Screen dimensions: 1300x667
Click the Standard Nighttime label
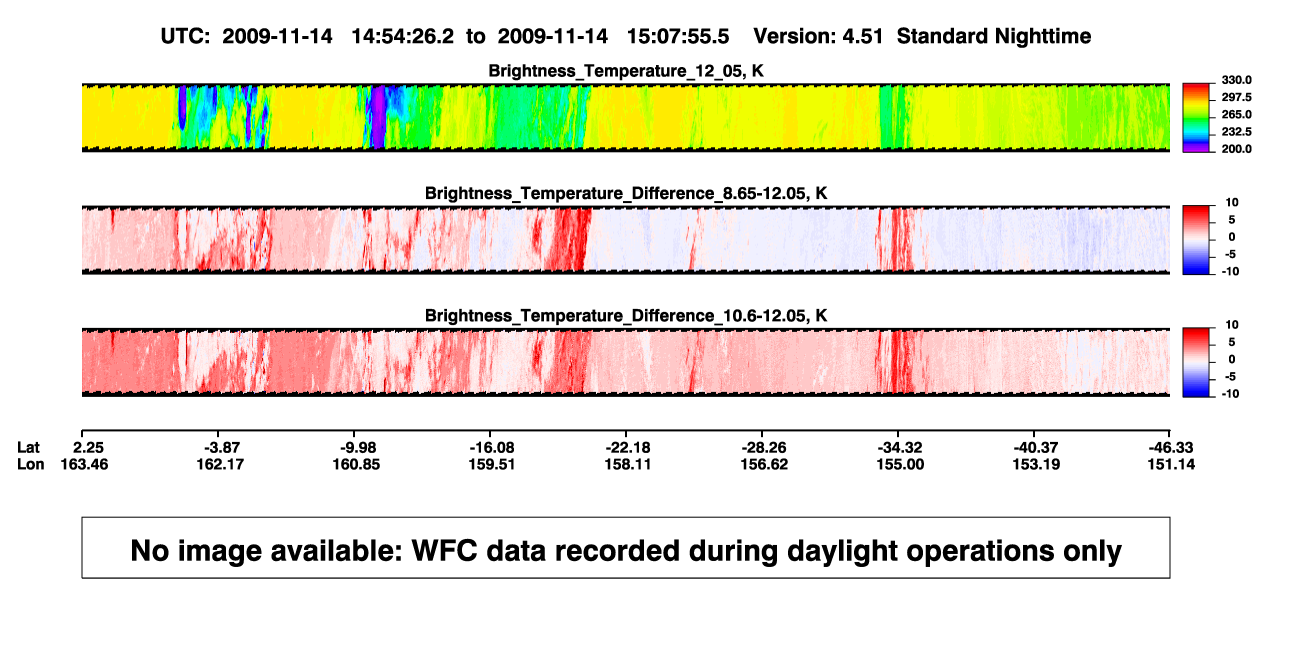994,36
